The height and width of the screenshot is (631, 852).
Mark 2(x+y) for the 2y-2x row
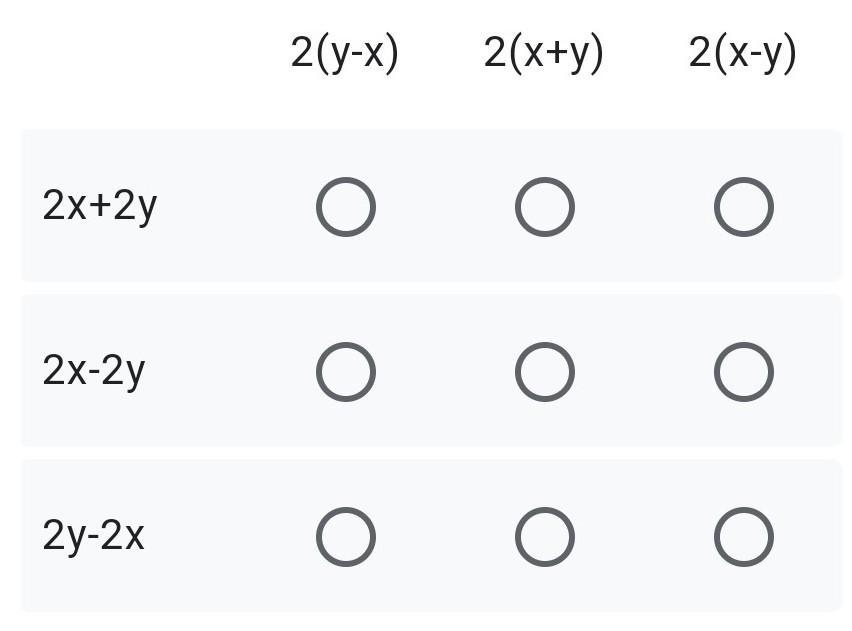(544, 537)
